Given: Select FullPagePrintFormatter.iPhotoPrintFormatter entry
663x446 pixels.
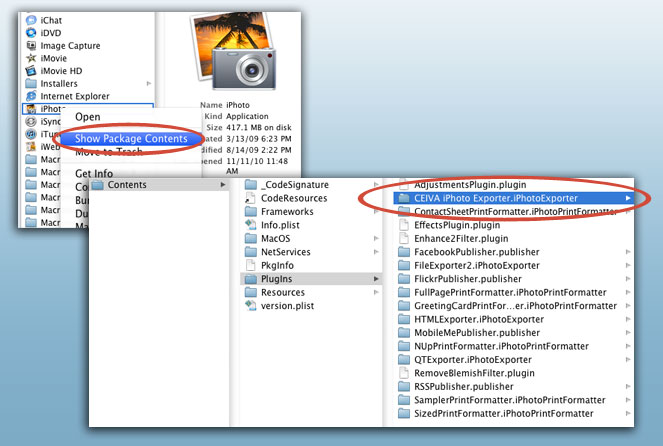Looking at the screenshot, I should coord(510,293).
